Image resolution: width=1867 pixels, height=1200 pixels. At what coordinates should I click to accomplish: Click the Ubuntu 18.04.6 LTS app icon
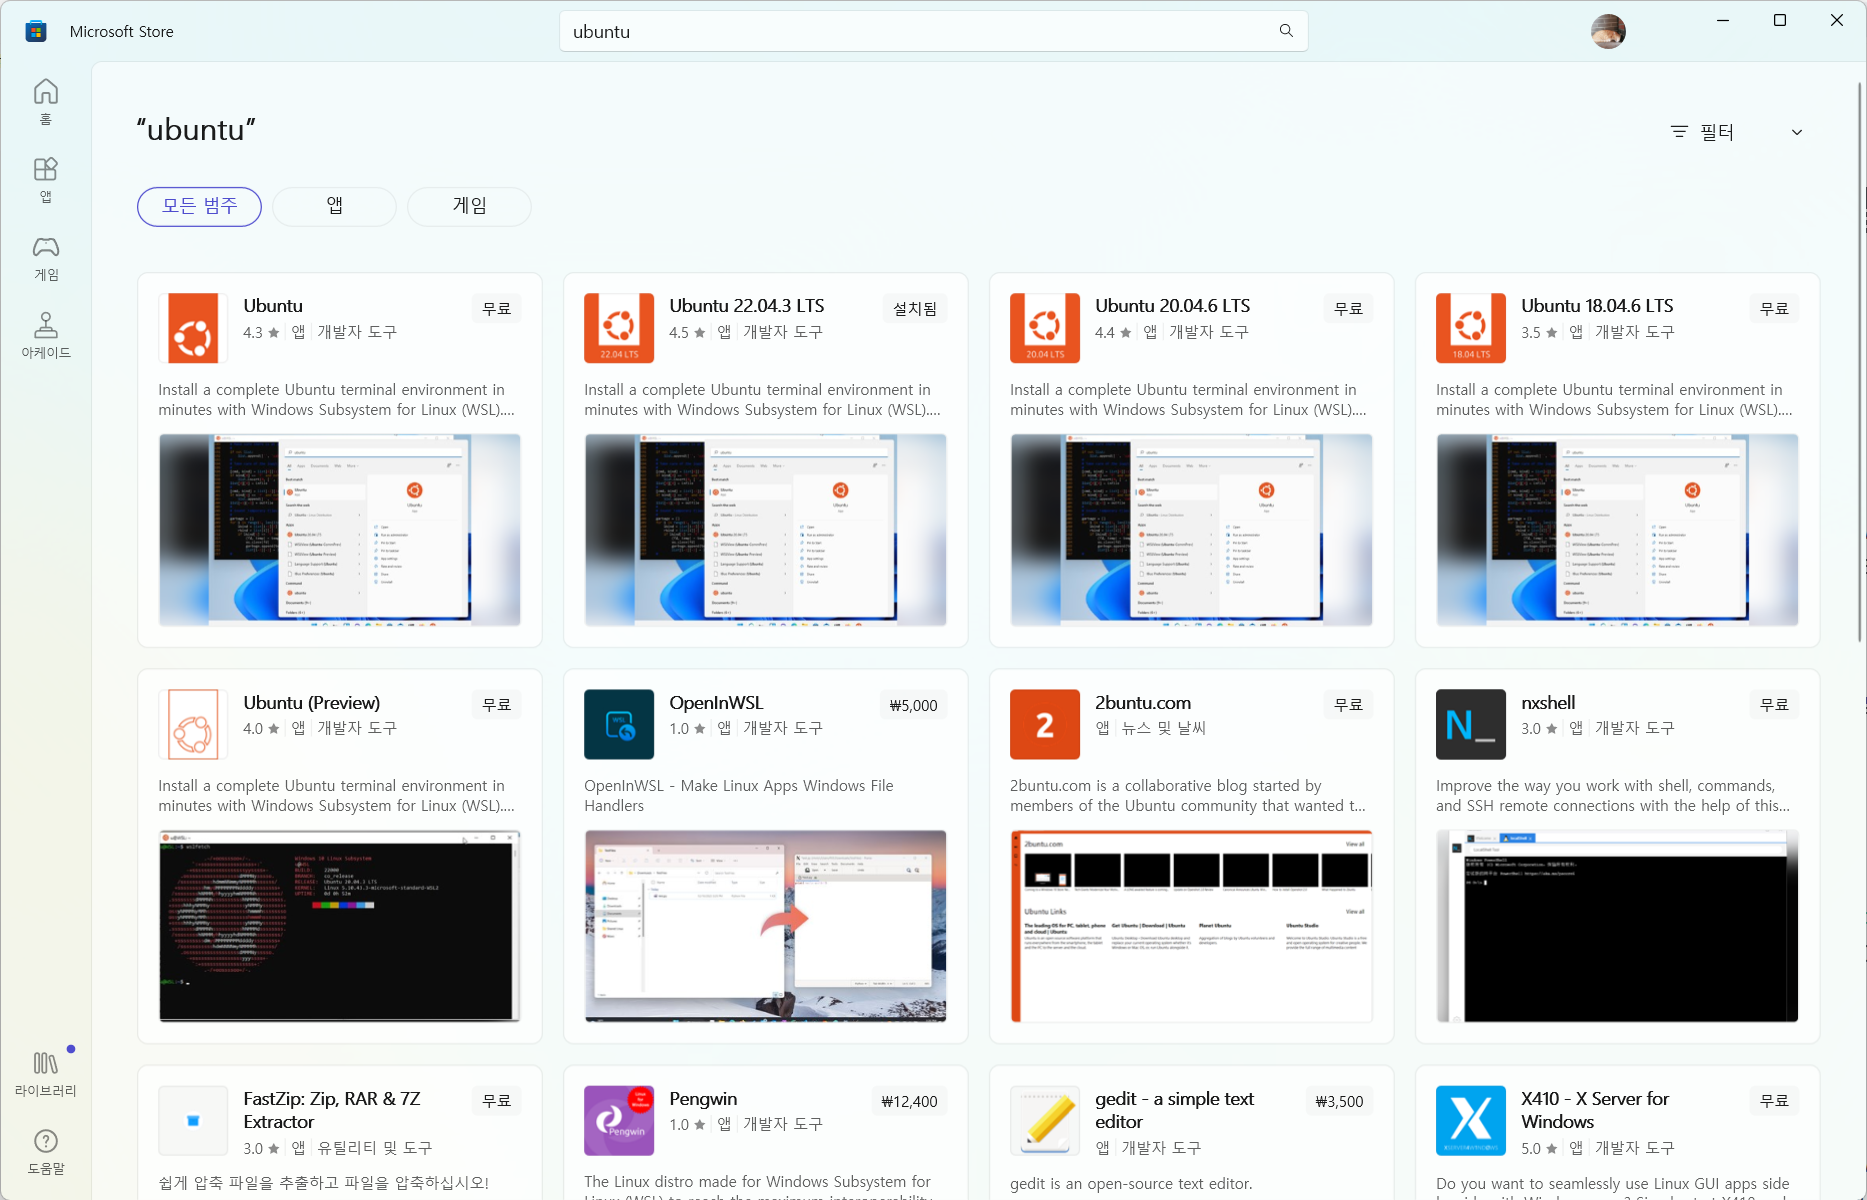pos(1471,328)
